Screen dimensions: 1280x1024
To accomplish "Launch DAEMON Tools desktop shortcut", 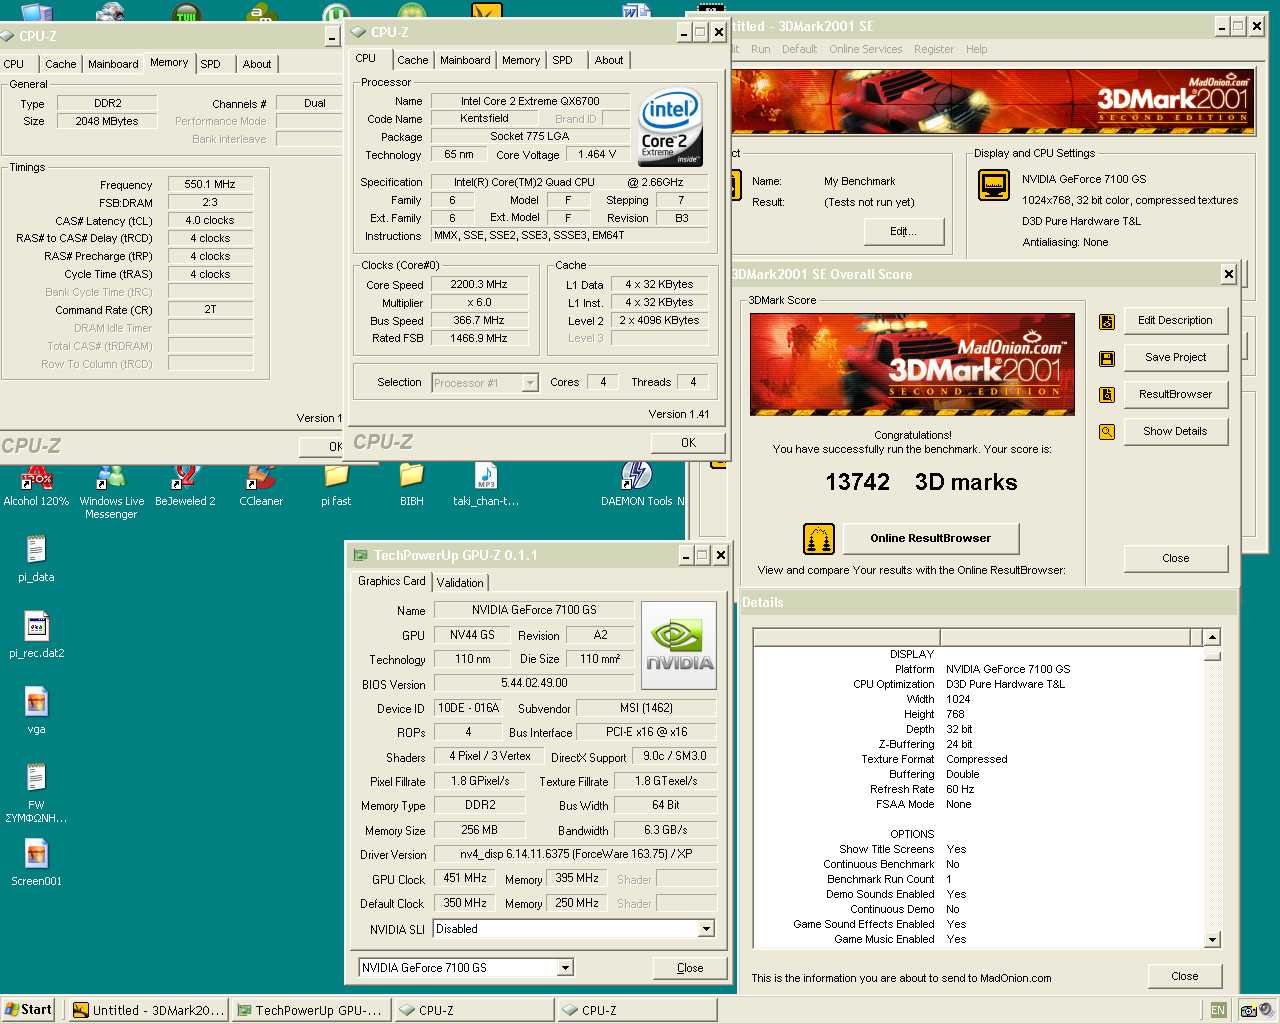I will tap(637, 486).
